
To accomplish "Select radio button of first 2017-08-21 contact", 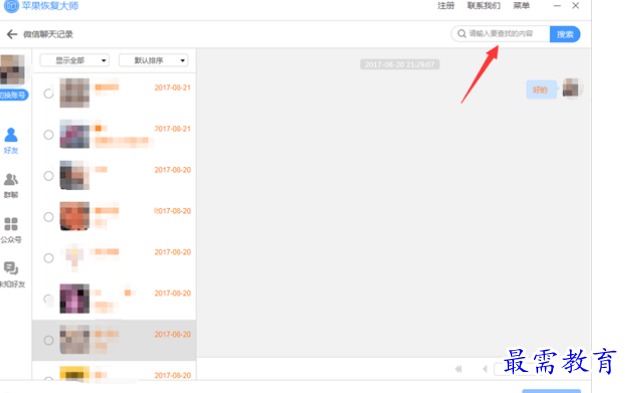I will tap(49, 94).
